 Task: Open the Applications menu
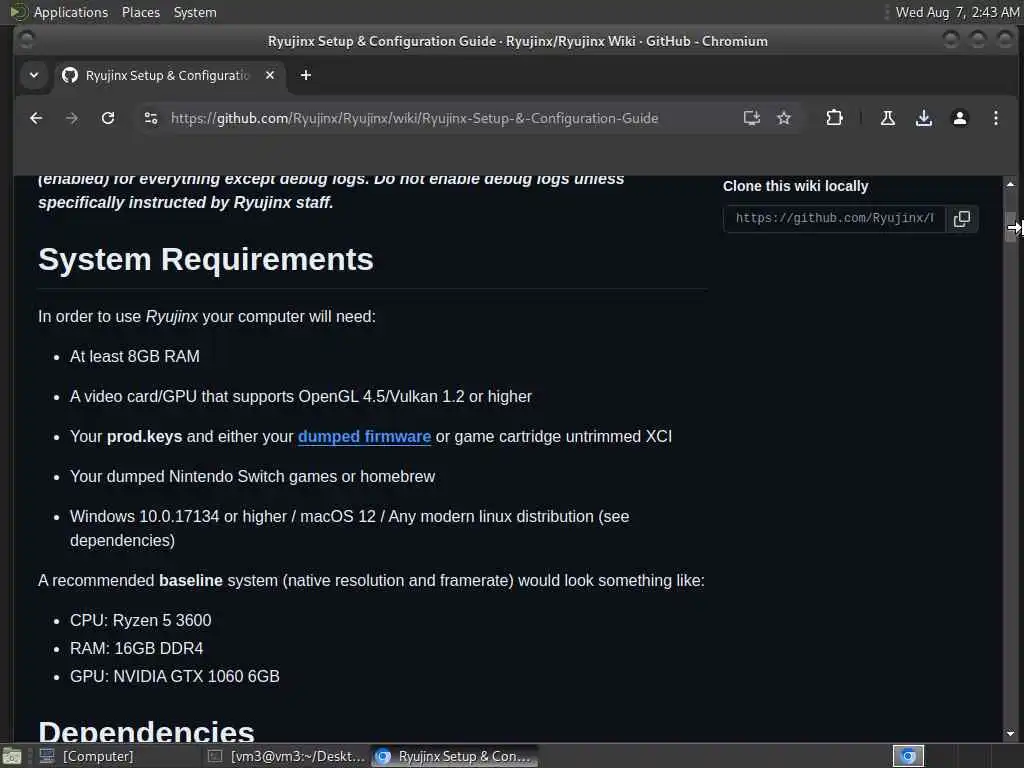tap(71, 12)
